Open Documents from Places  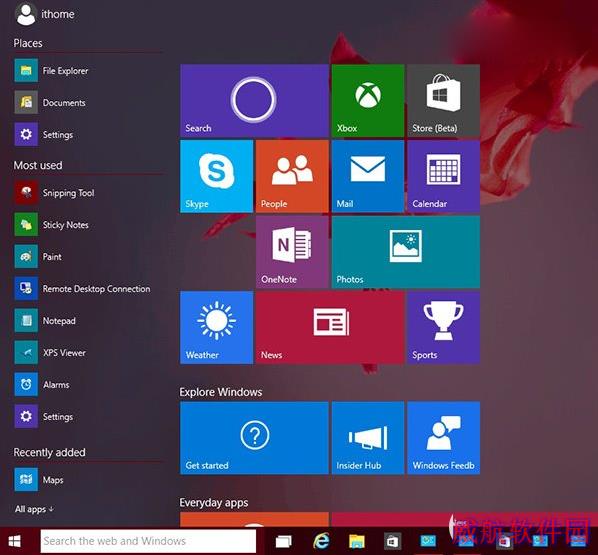click(50, 103)
